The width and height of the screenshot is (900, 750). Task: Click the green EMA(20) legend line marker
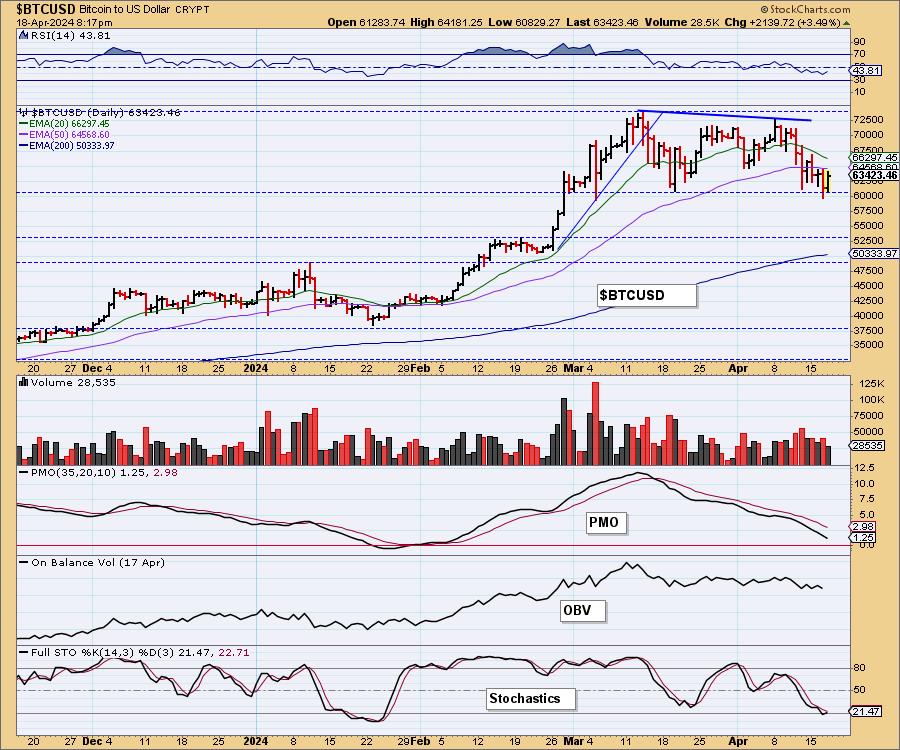click(x=24, y=123)
